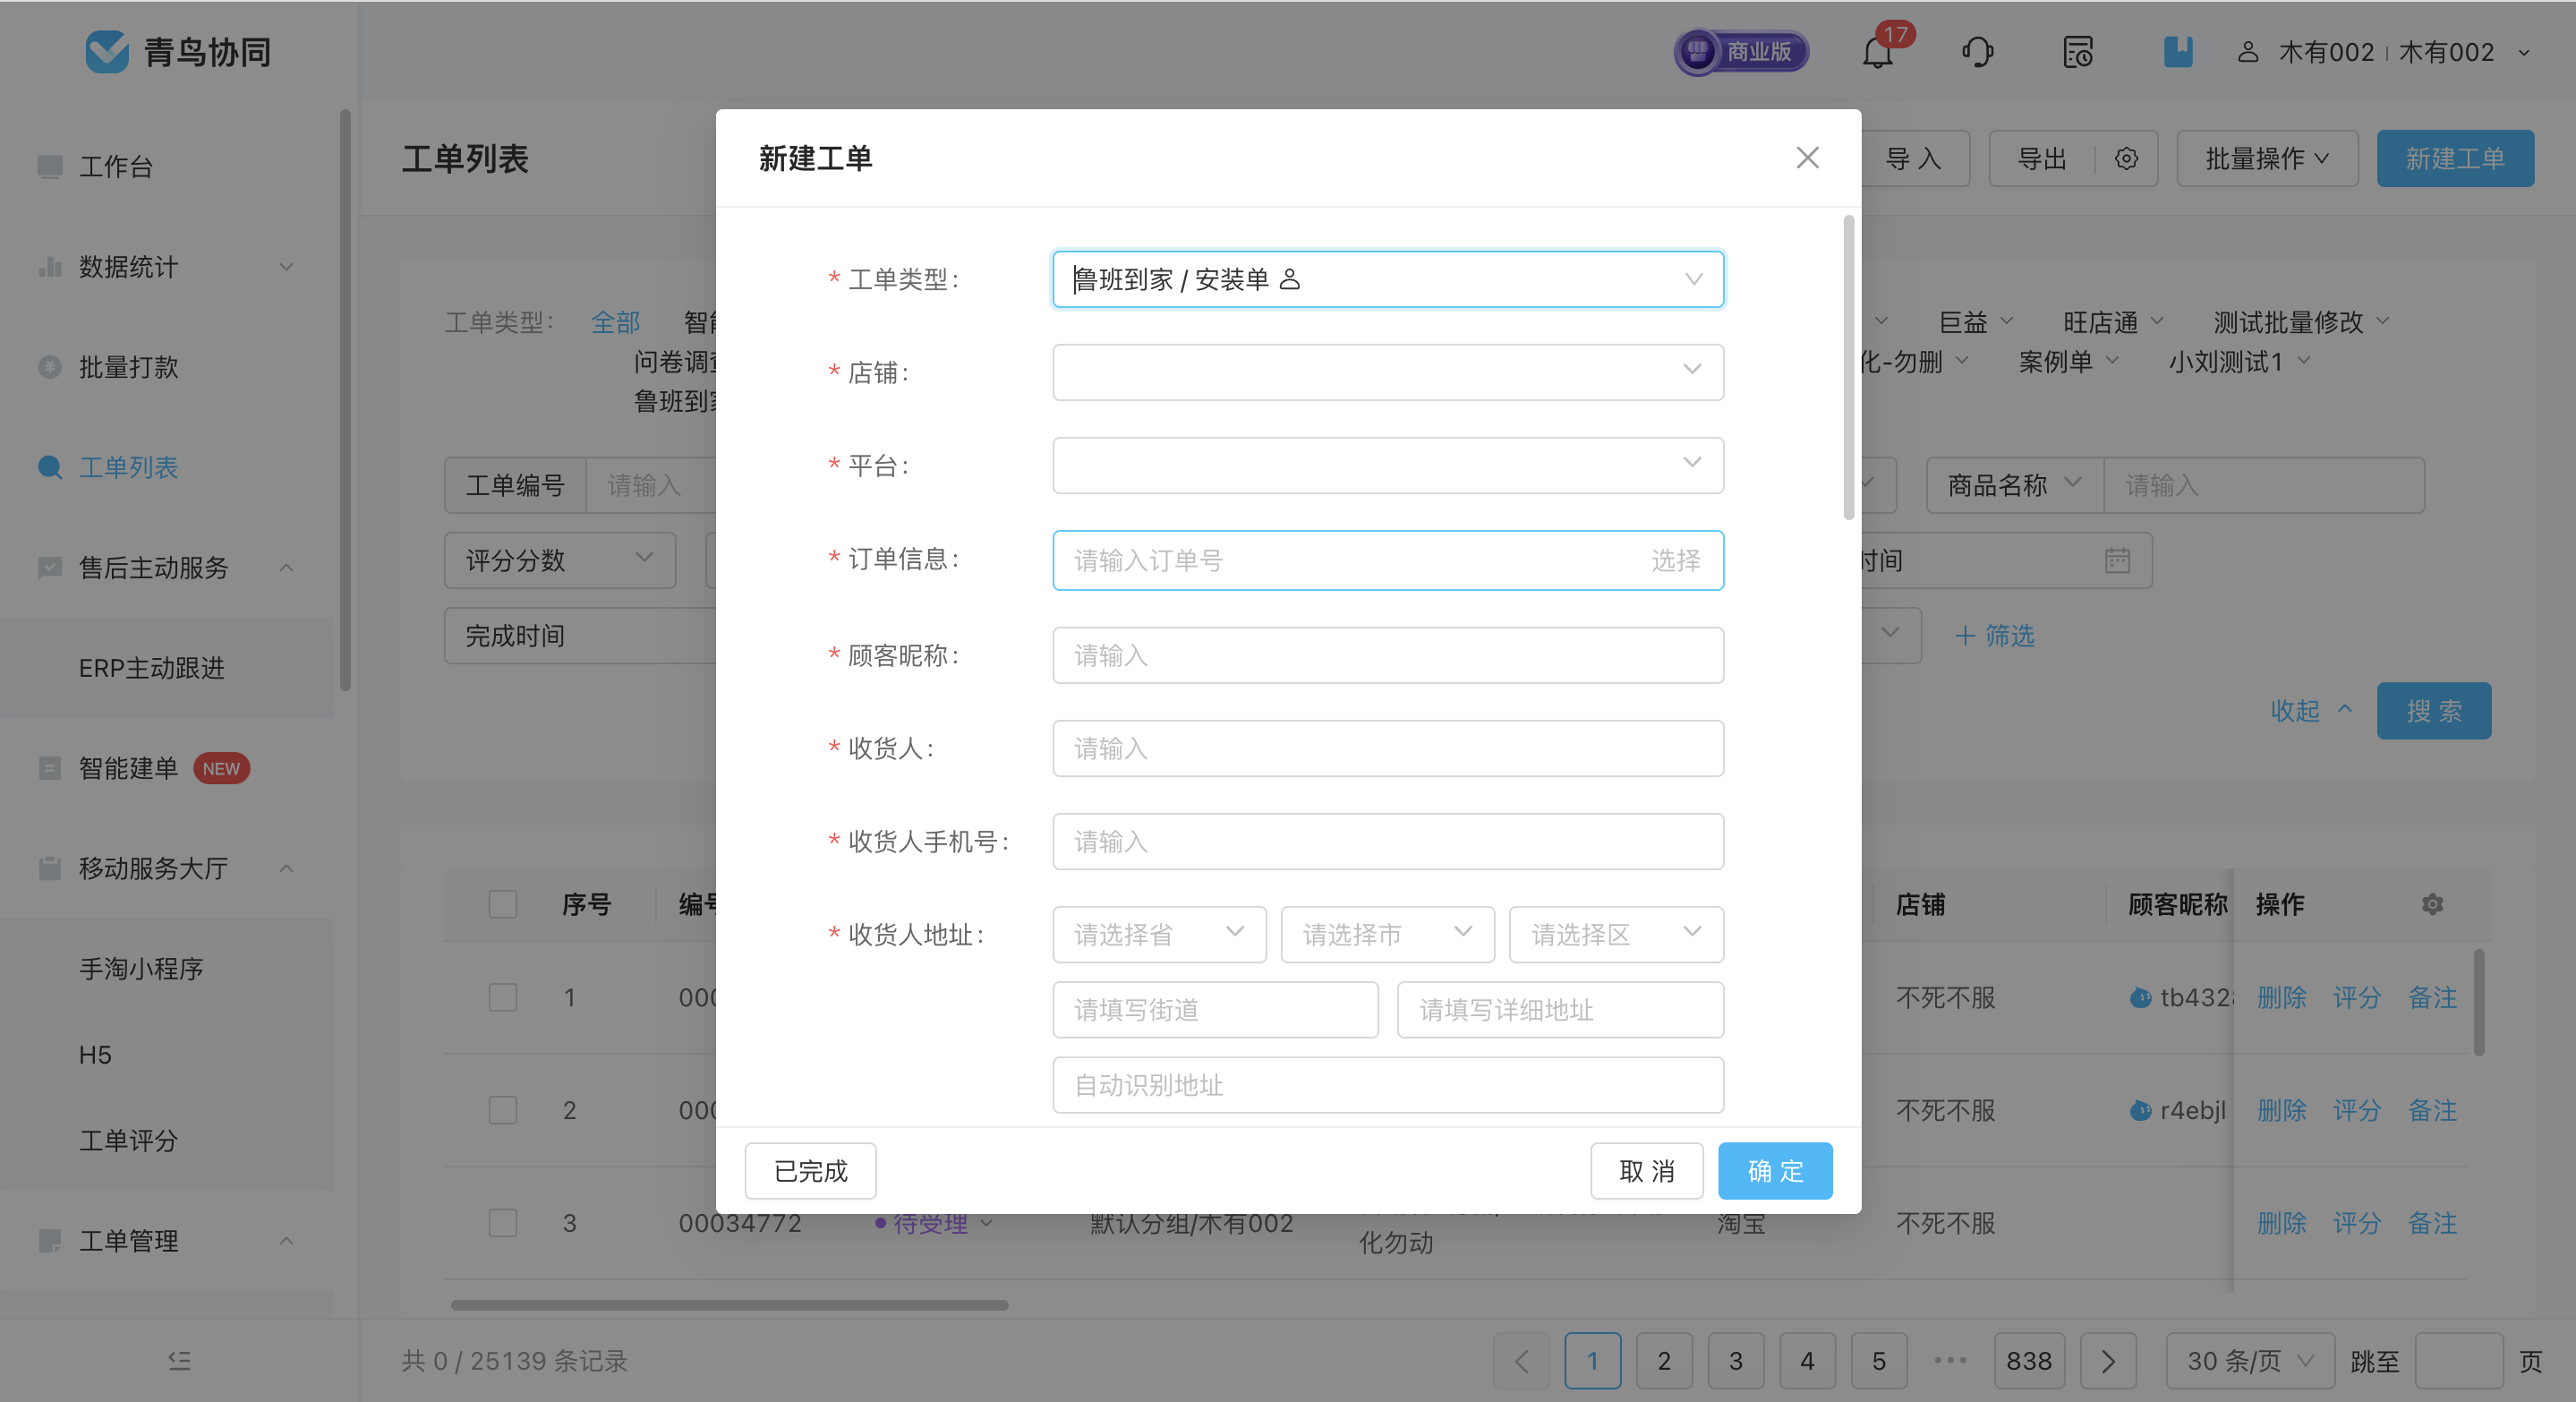Click the 搜索 button
2576x1402 pixels.
(x=2434, y=711)
